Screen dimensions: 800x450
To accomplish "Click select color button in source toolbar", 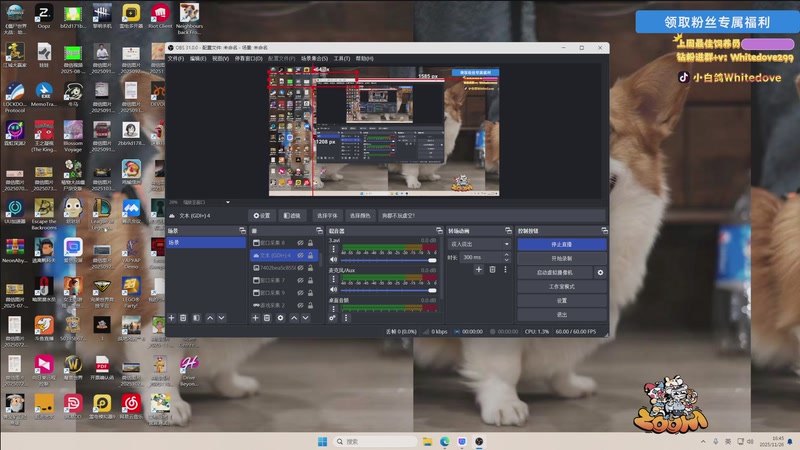I will [360, 216].
